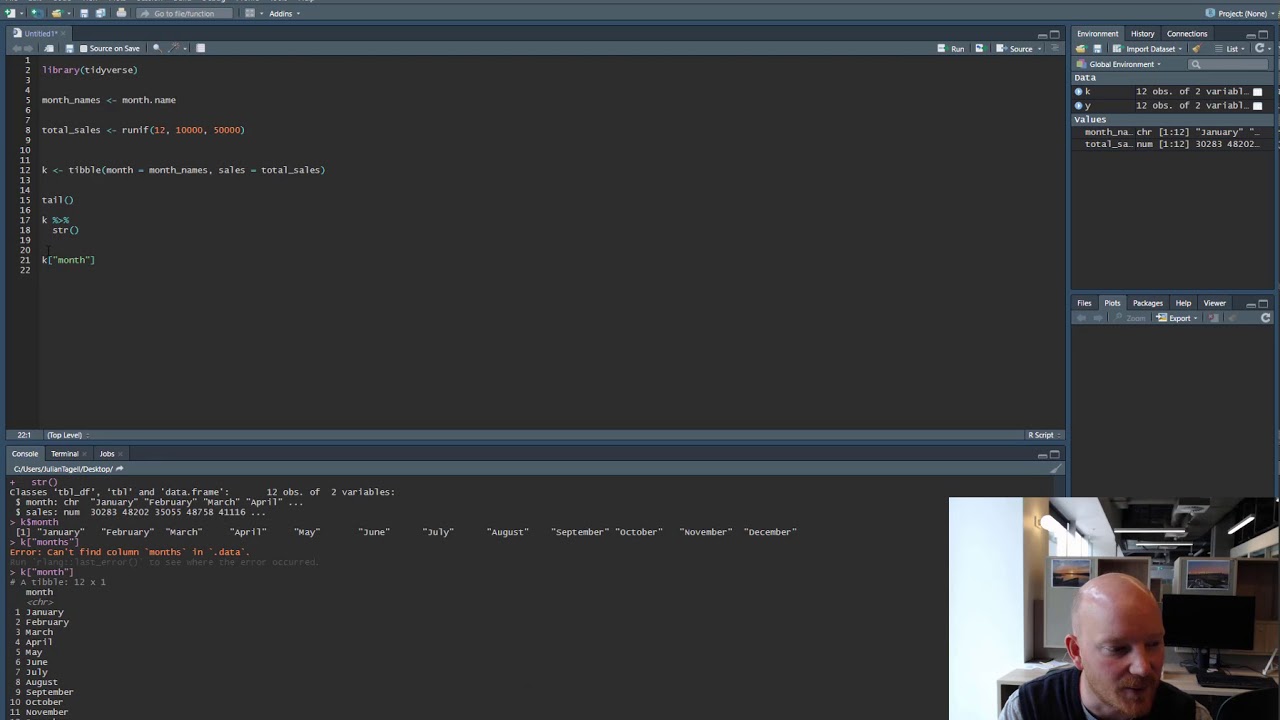Image resolution: width=1280 pixels, height=720 pixels.
Task: Click the Source button
Action: 1014,48
